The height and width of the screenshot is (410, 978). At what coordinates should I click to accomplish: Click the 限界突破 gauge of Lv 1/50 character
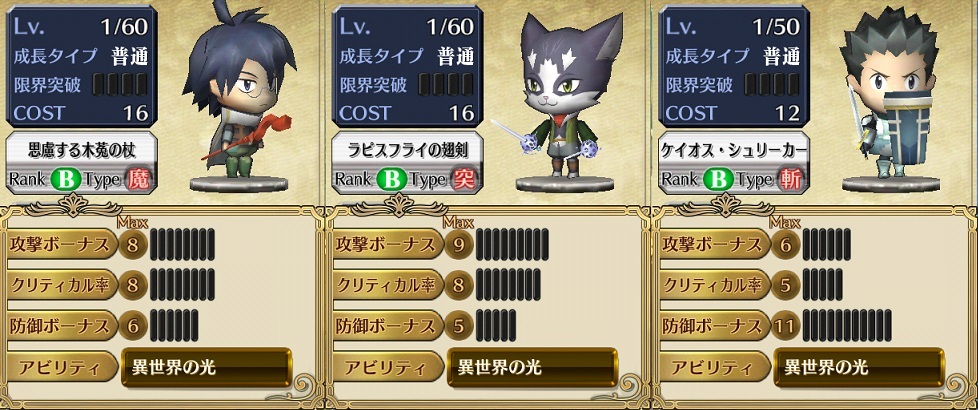[x=772, y=84]
